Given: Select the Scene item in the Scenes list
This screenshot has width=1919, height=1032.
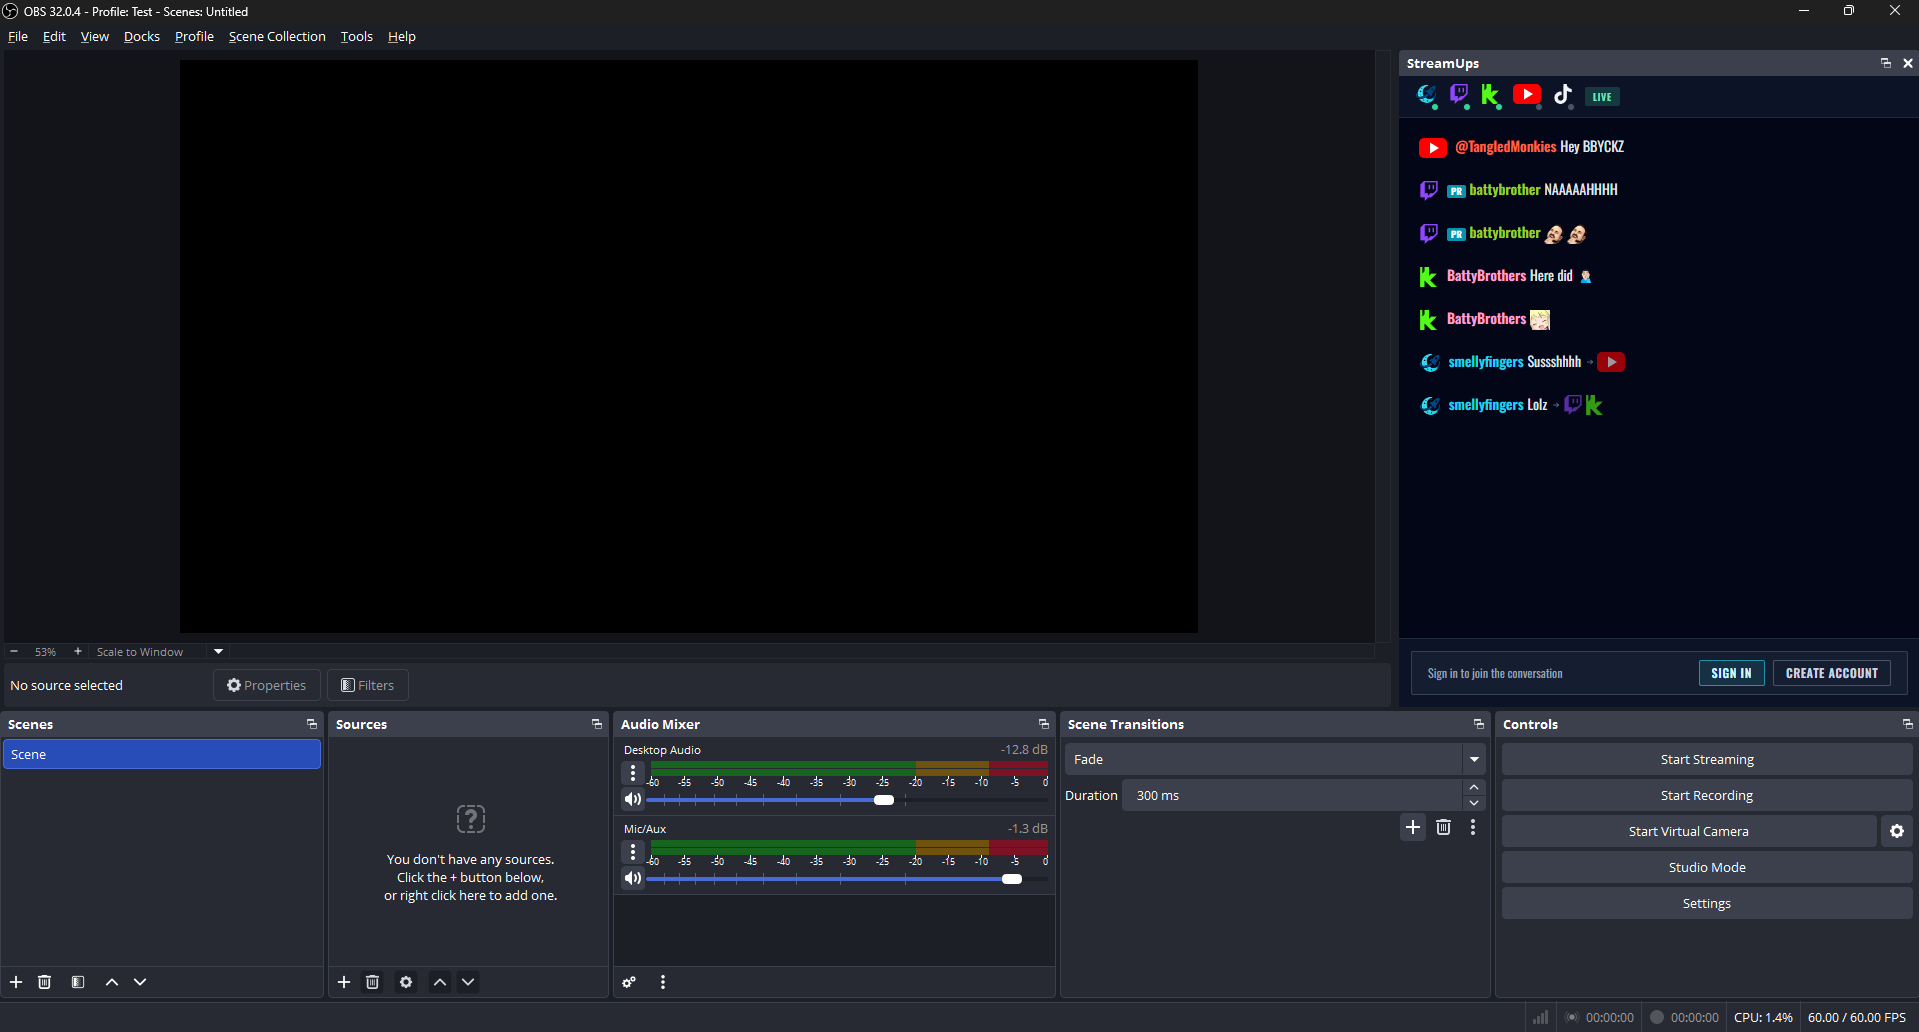Looking at the screenshot, I should pyautogui.click(x=162, y=754).
